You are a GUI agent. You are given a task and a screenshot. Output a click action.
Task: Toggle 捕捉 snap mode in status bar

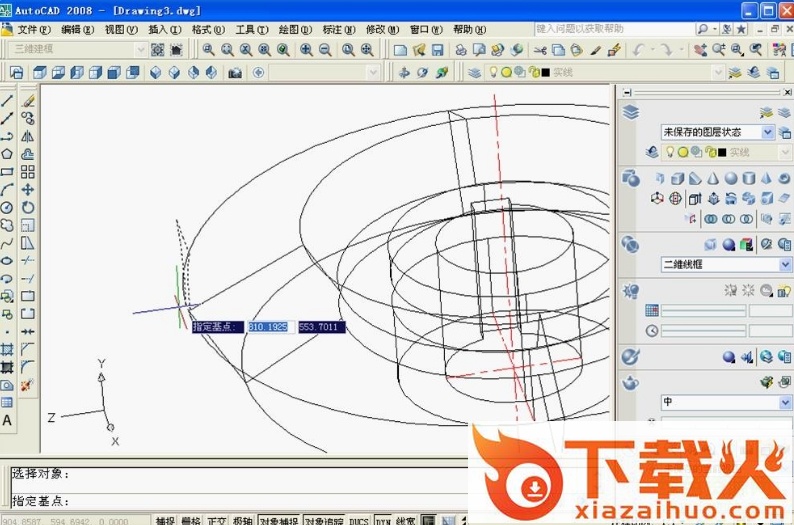(x=165, y=520)
